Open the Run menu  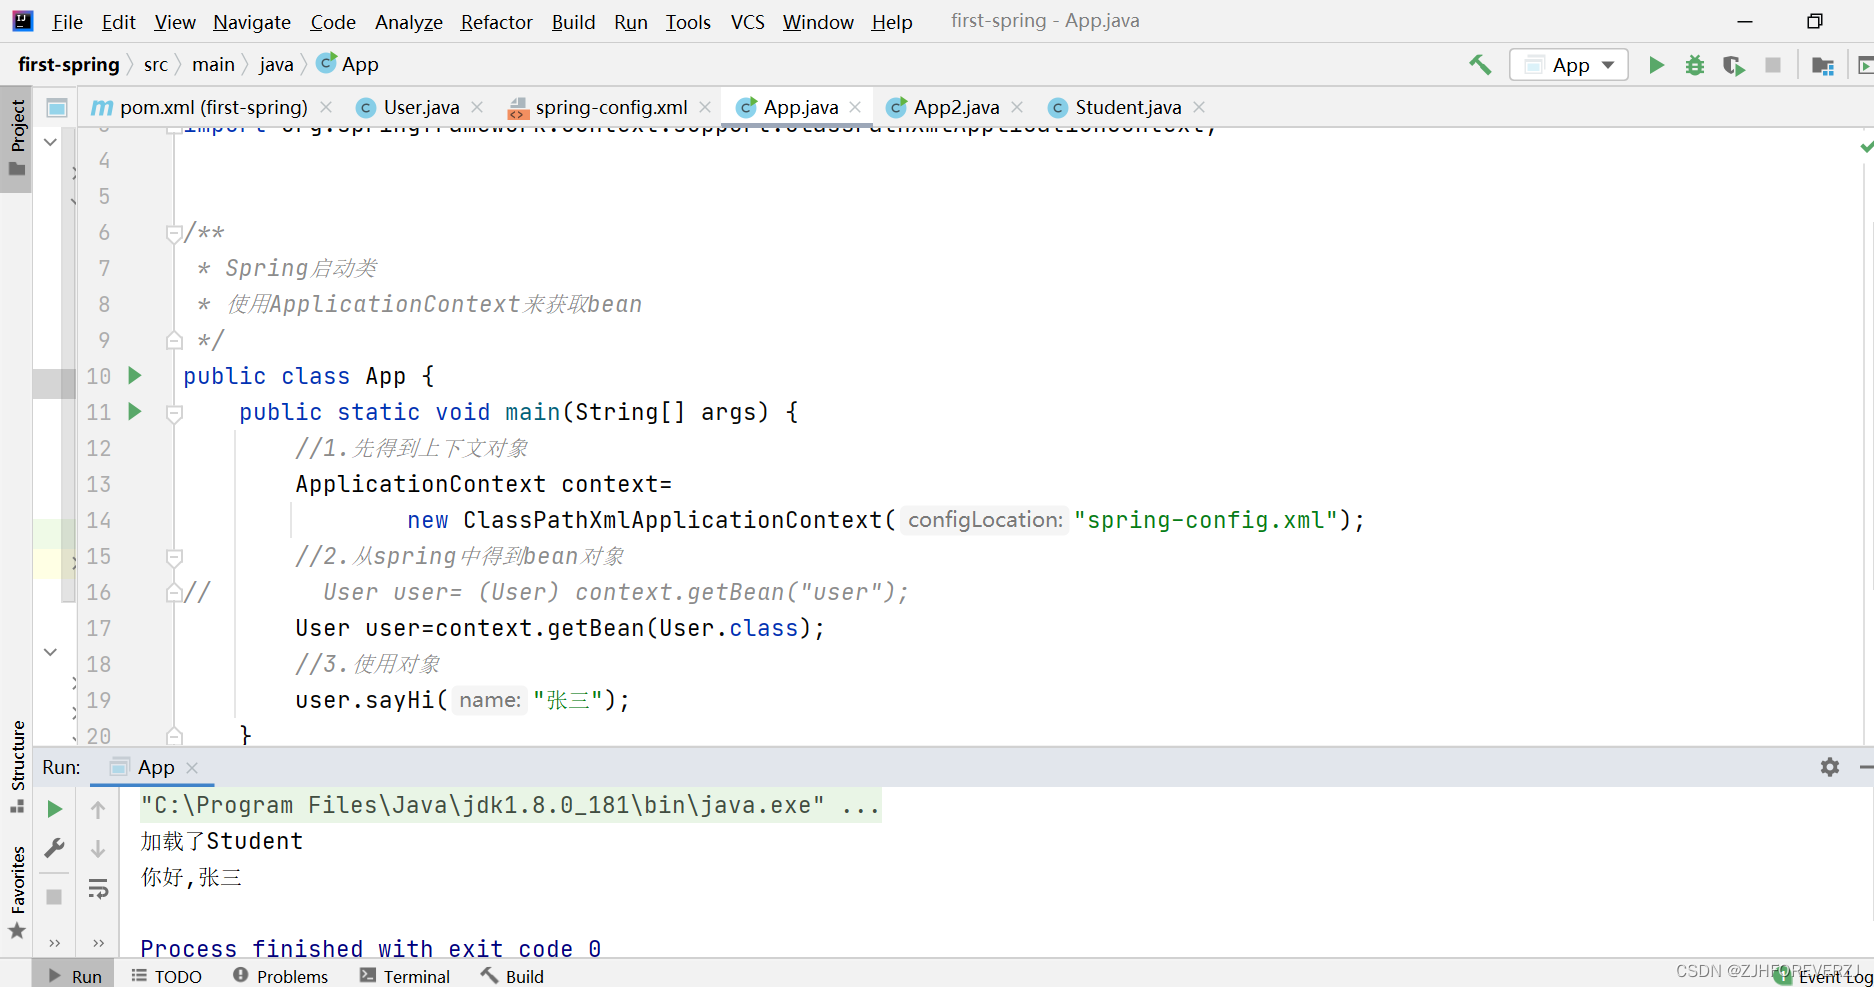pos(631,21)
